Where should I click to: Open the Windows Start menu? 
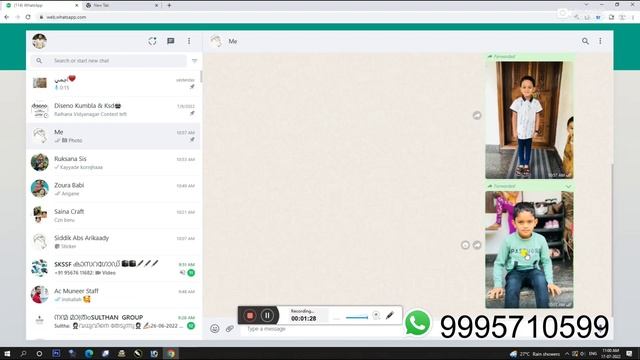coord(7,353)
